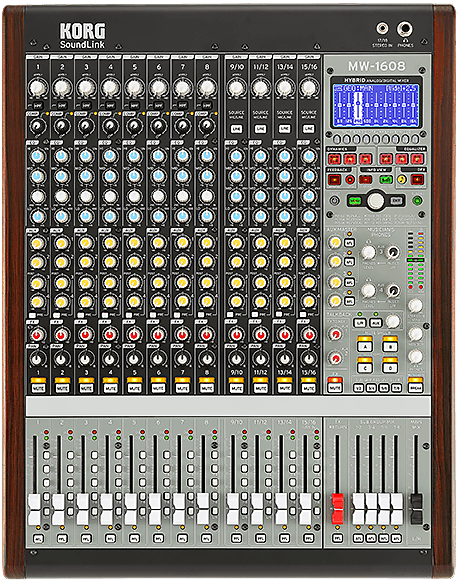Enable PFL on channel 1

point(38,538)
